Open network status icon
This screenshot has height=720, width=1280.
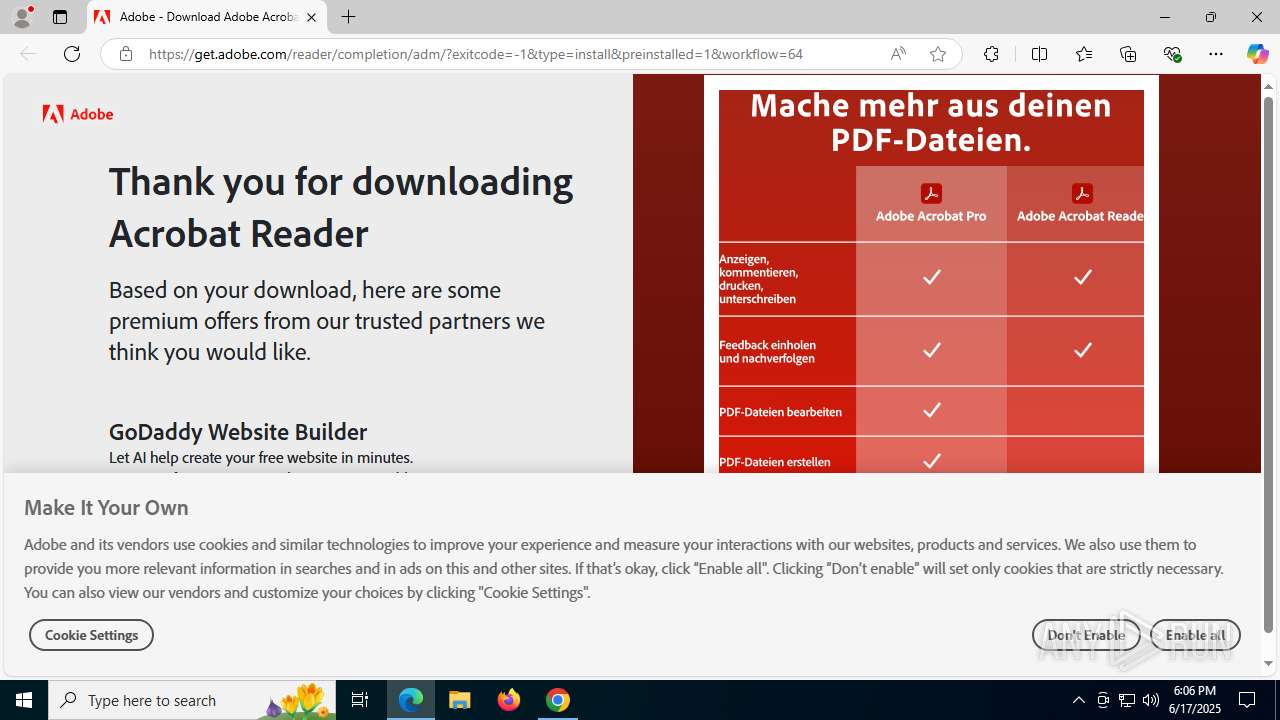(1127, 700)
